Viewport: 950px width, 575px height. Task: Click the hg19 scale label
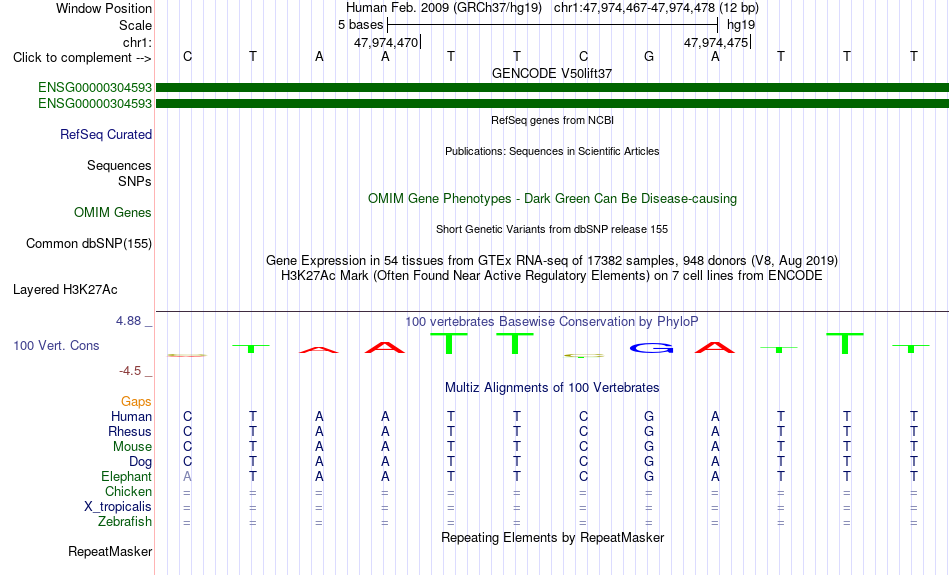741,25
